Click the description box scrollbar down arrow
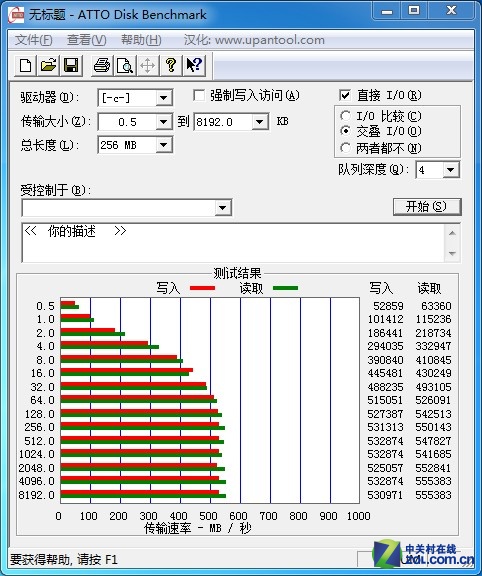This screenshot has width=482, height=576. 452,253
